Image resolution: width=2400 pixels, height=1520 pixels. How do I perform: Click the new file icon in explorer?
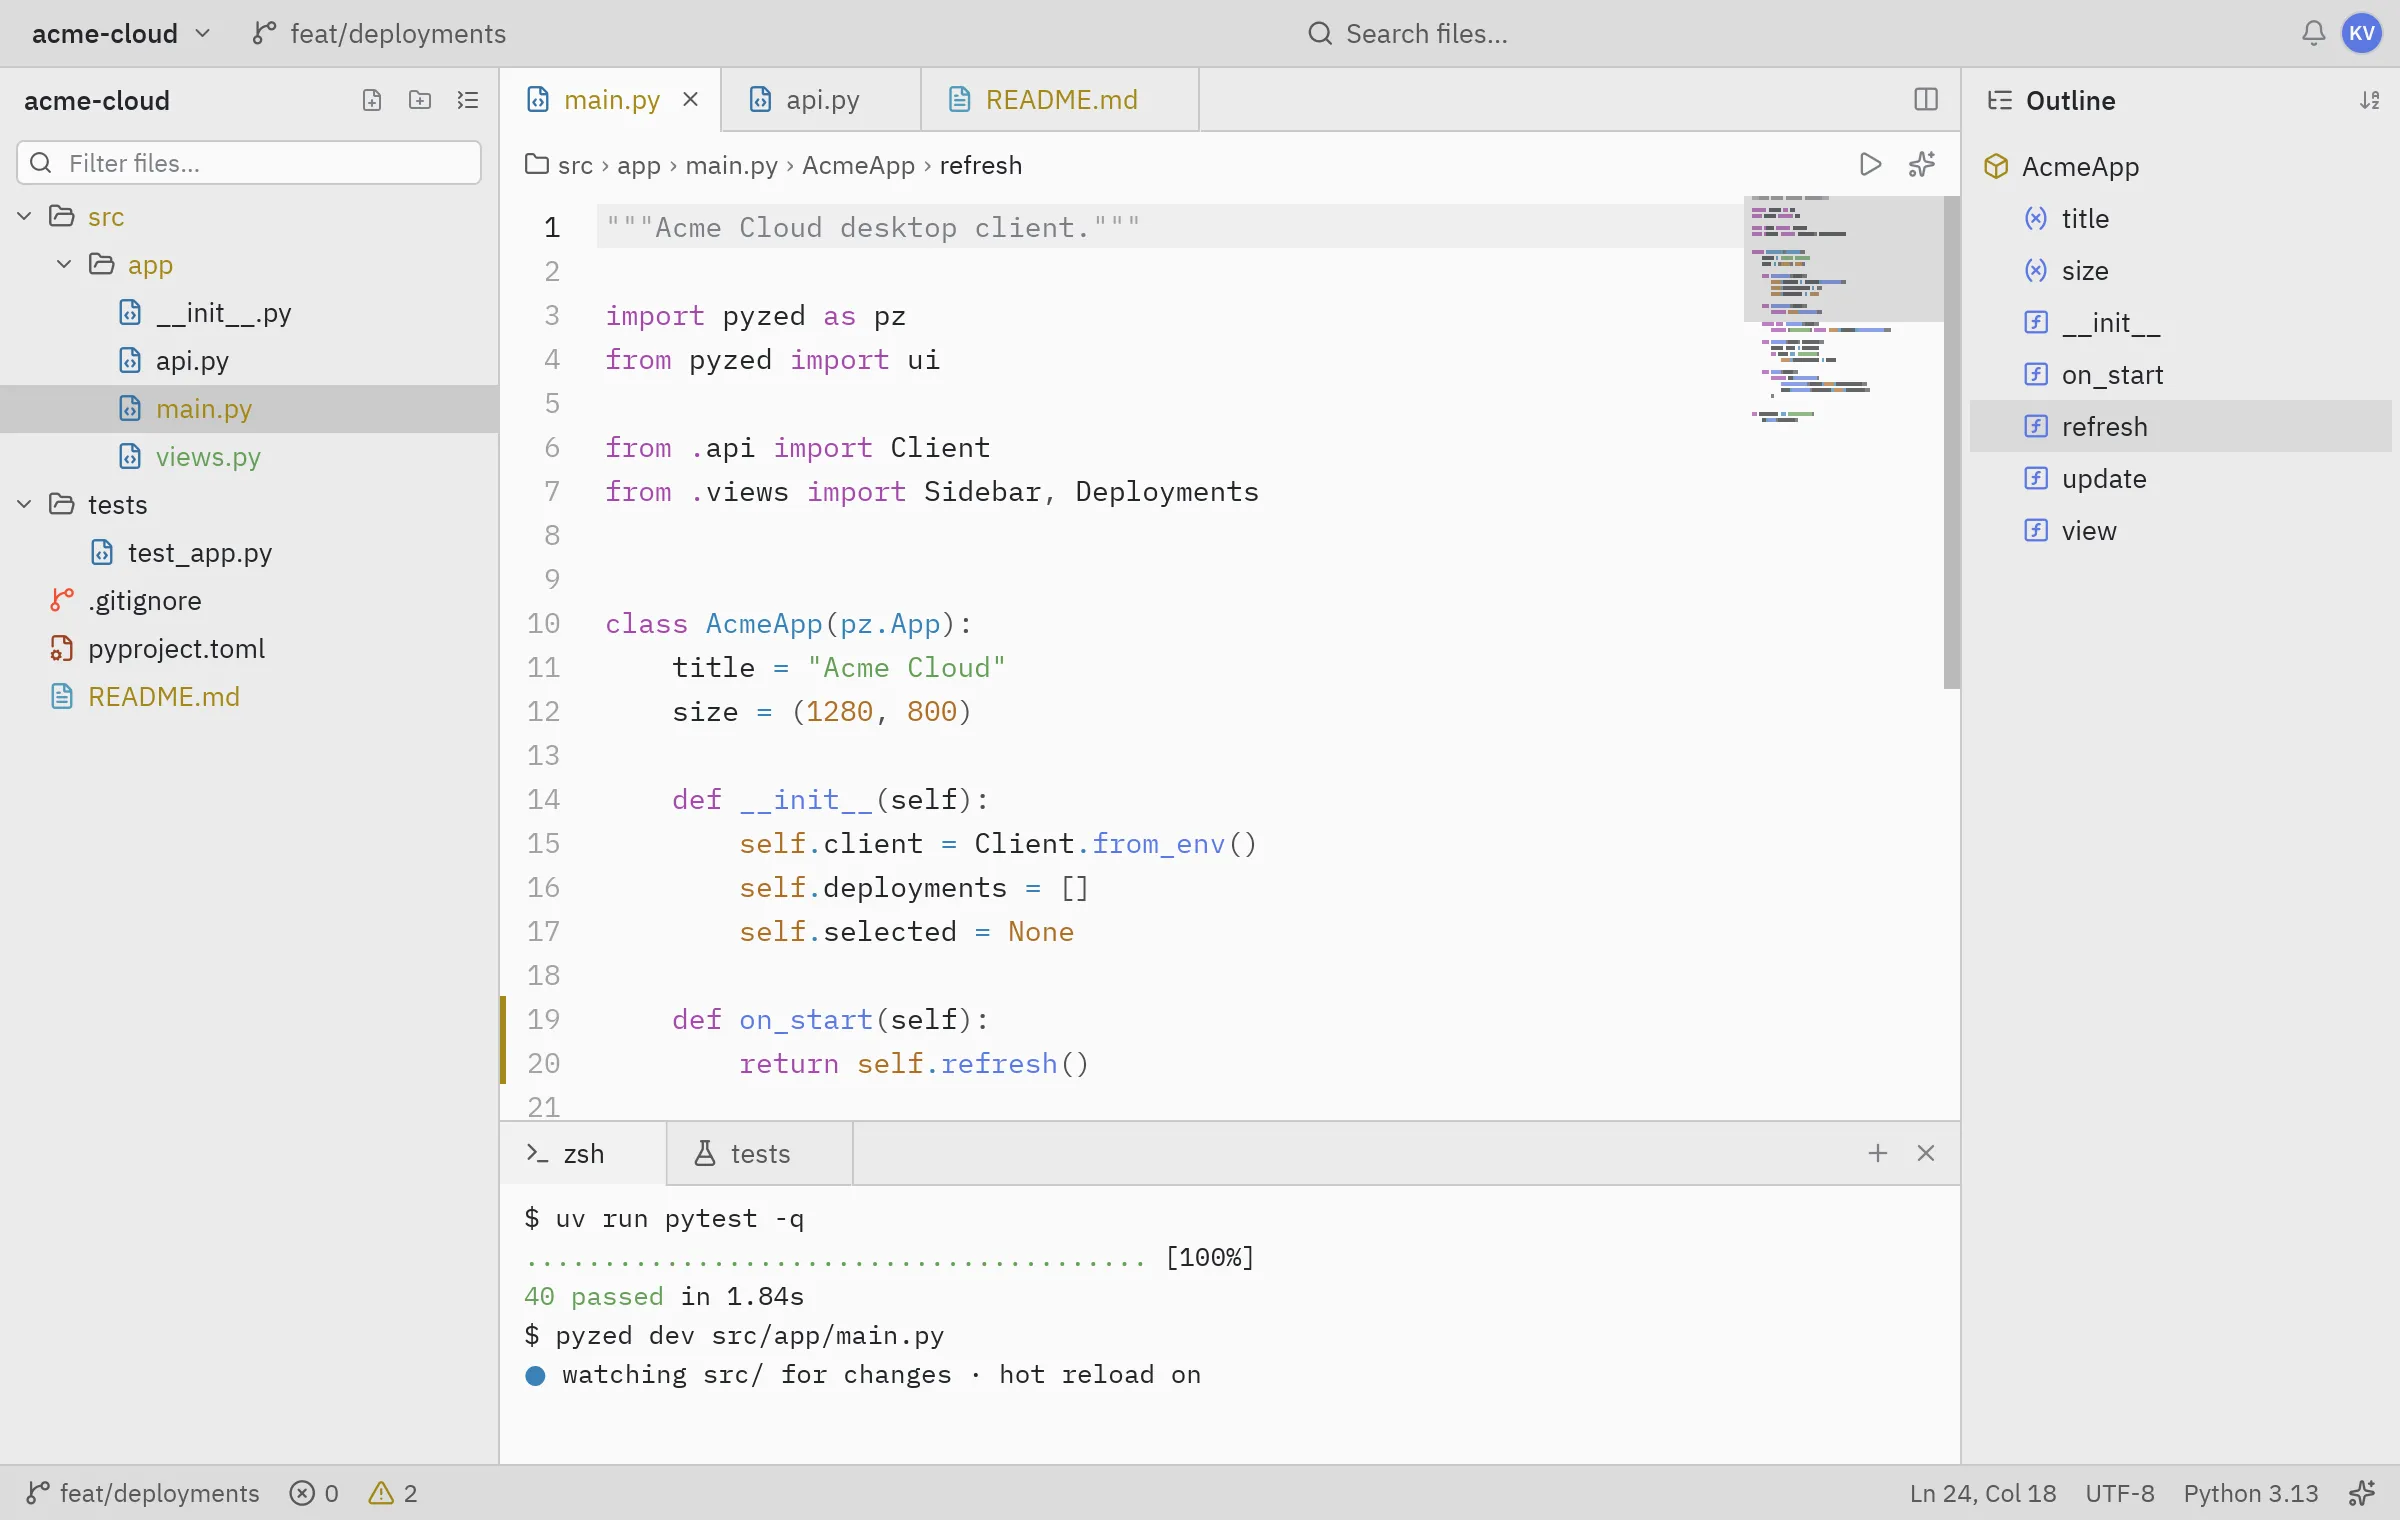(372, 100)
